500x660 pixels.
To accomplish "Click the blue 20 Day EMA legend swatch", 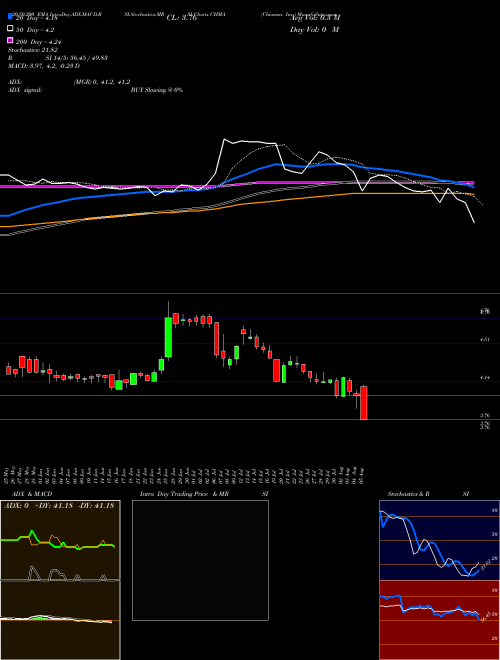I will 10,18.
